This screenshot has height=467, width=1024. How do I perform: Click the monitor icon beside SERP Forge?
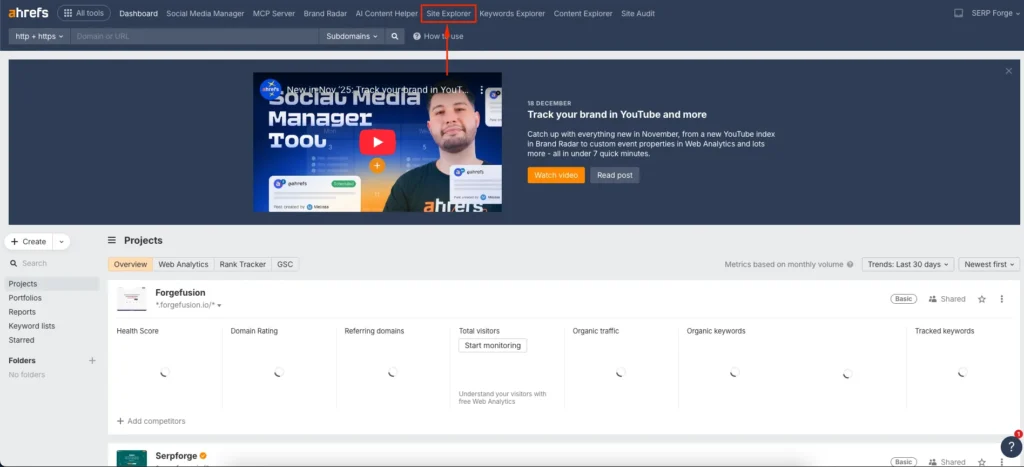coord(959,14)
